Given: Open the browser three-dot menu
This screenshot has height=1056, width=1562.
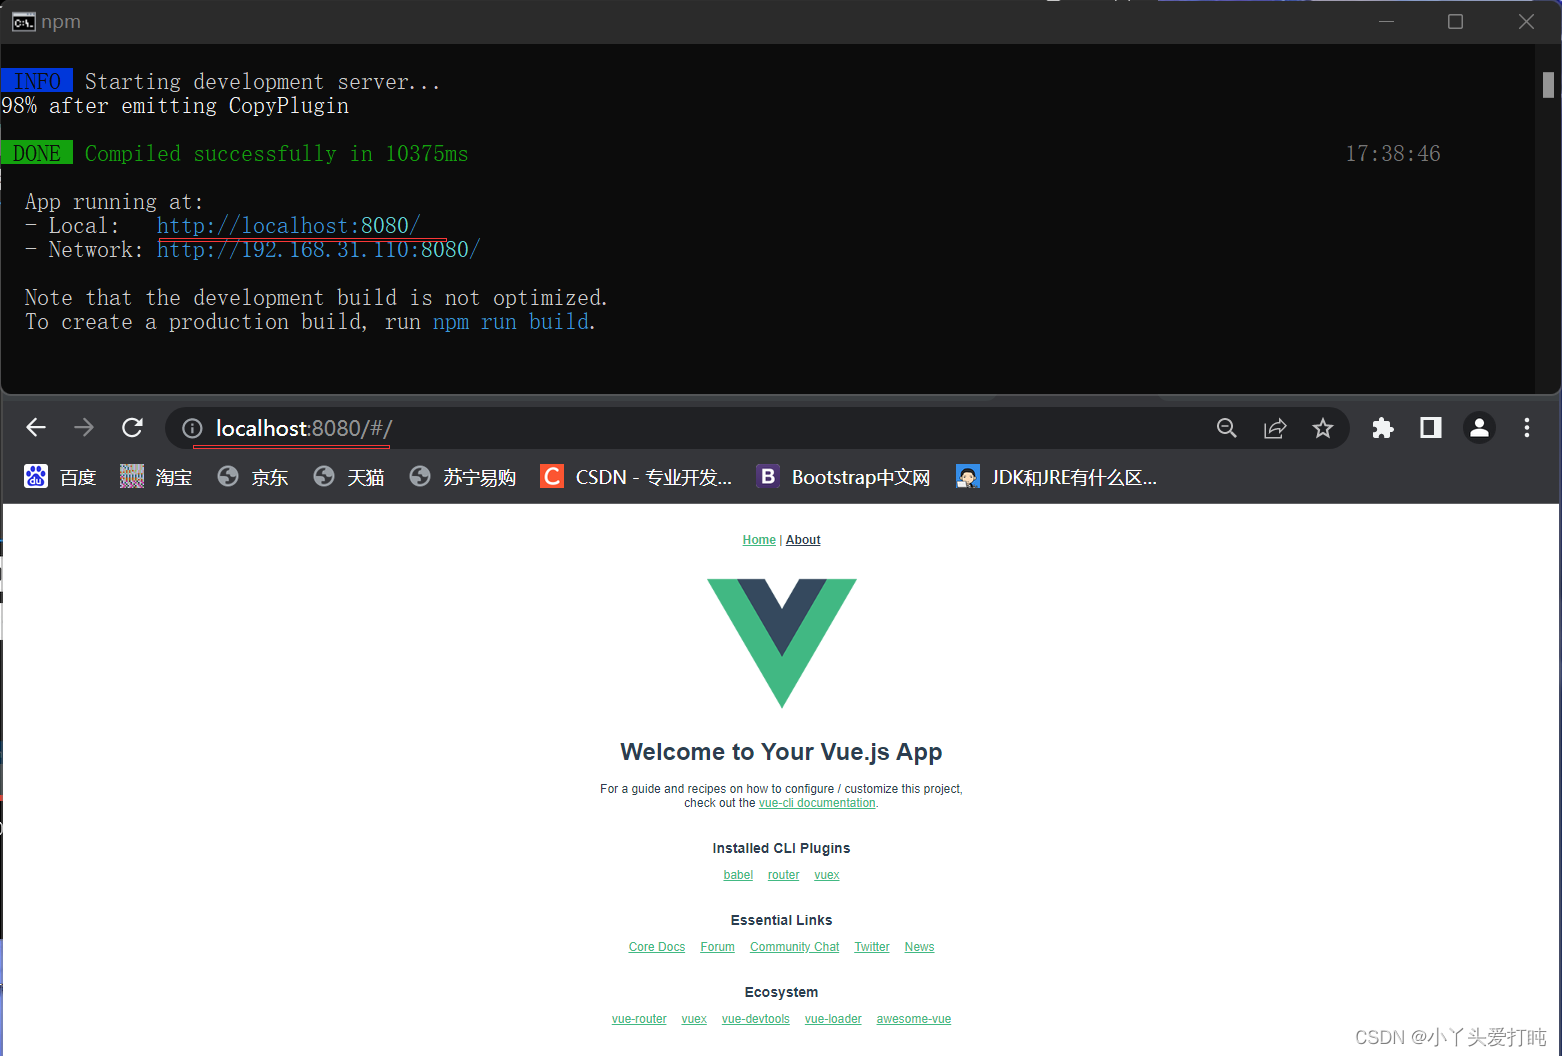Looking at the screenshot, I should pos(1527,428).
